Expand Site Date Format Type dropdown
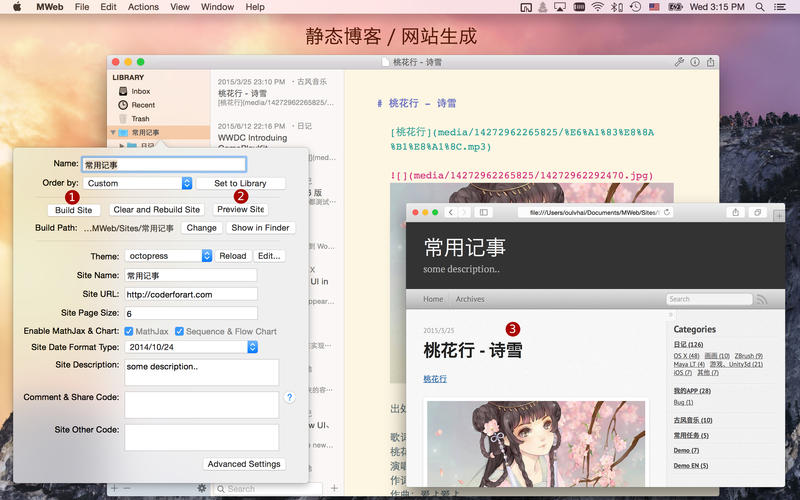Viewport: 800px width, 500px height. 252,347
